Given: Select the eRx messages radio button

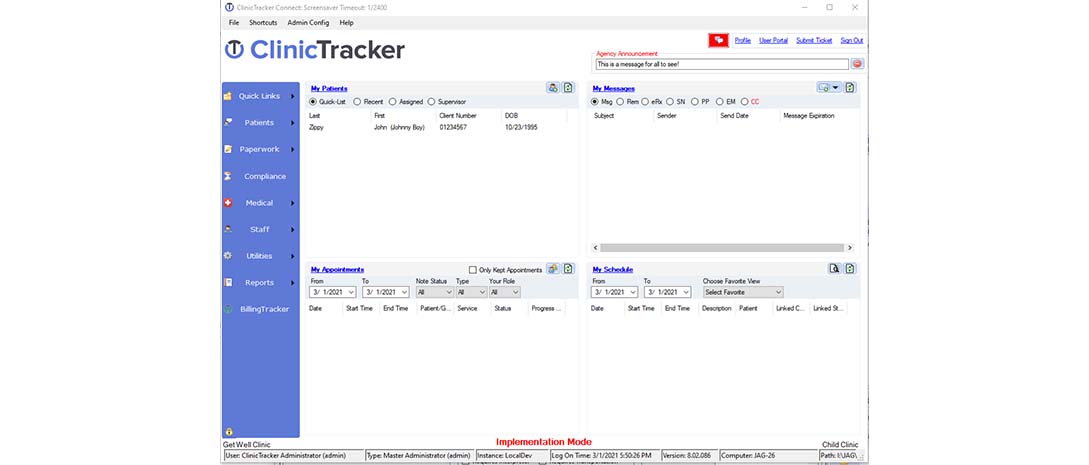Looking at the screenshot, I should click(645, 102).
